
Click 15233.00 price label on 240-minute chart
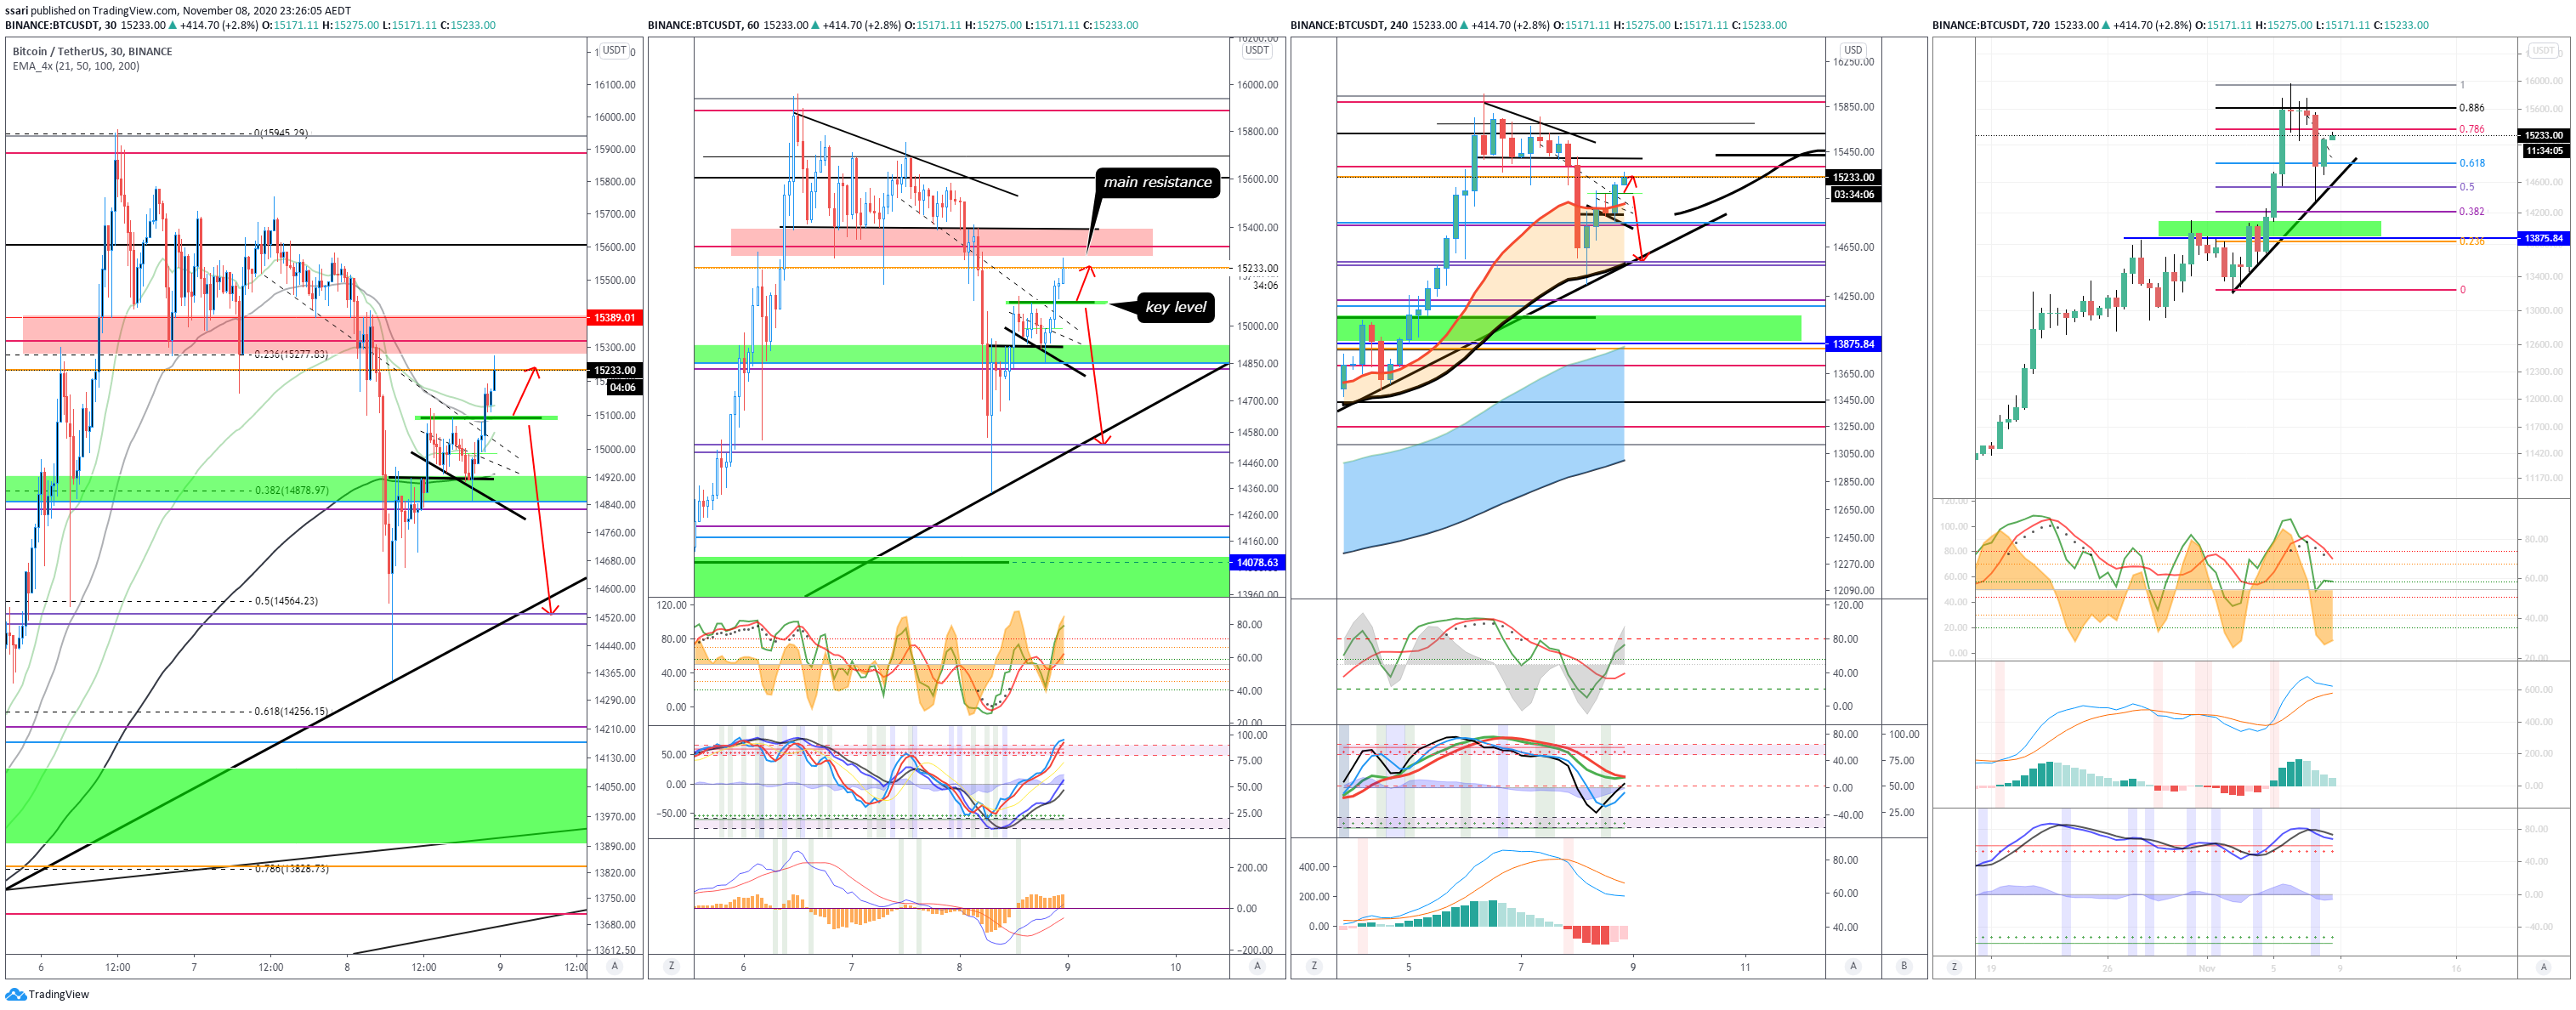(1853, 177)
